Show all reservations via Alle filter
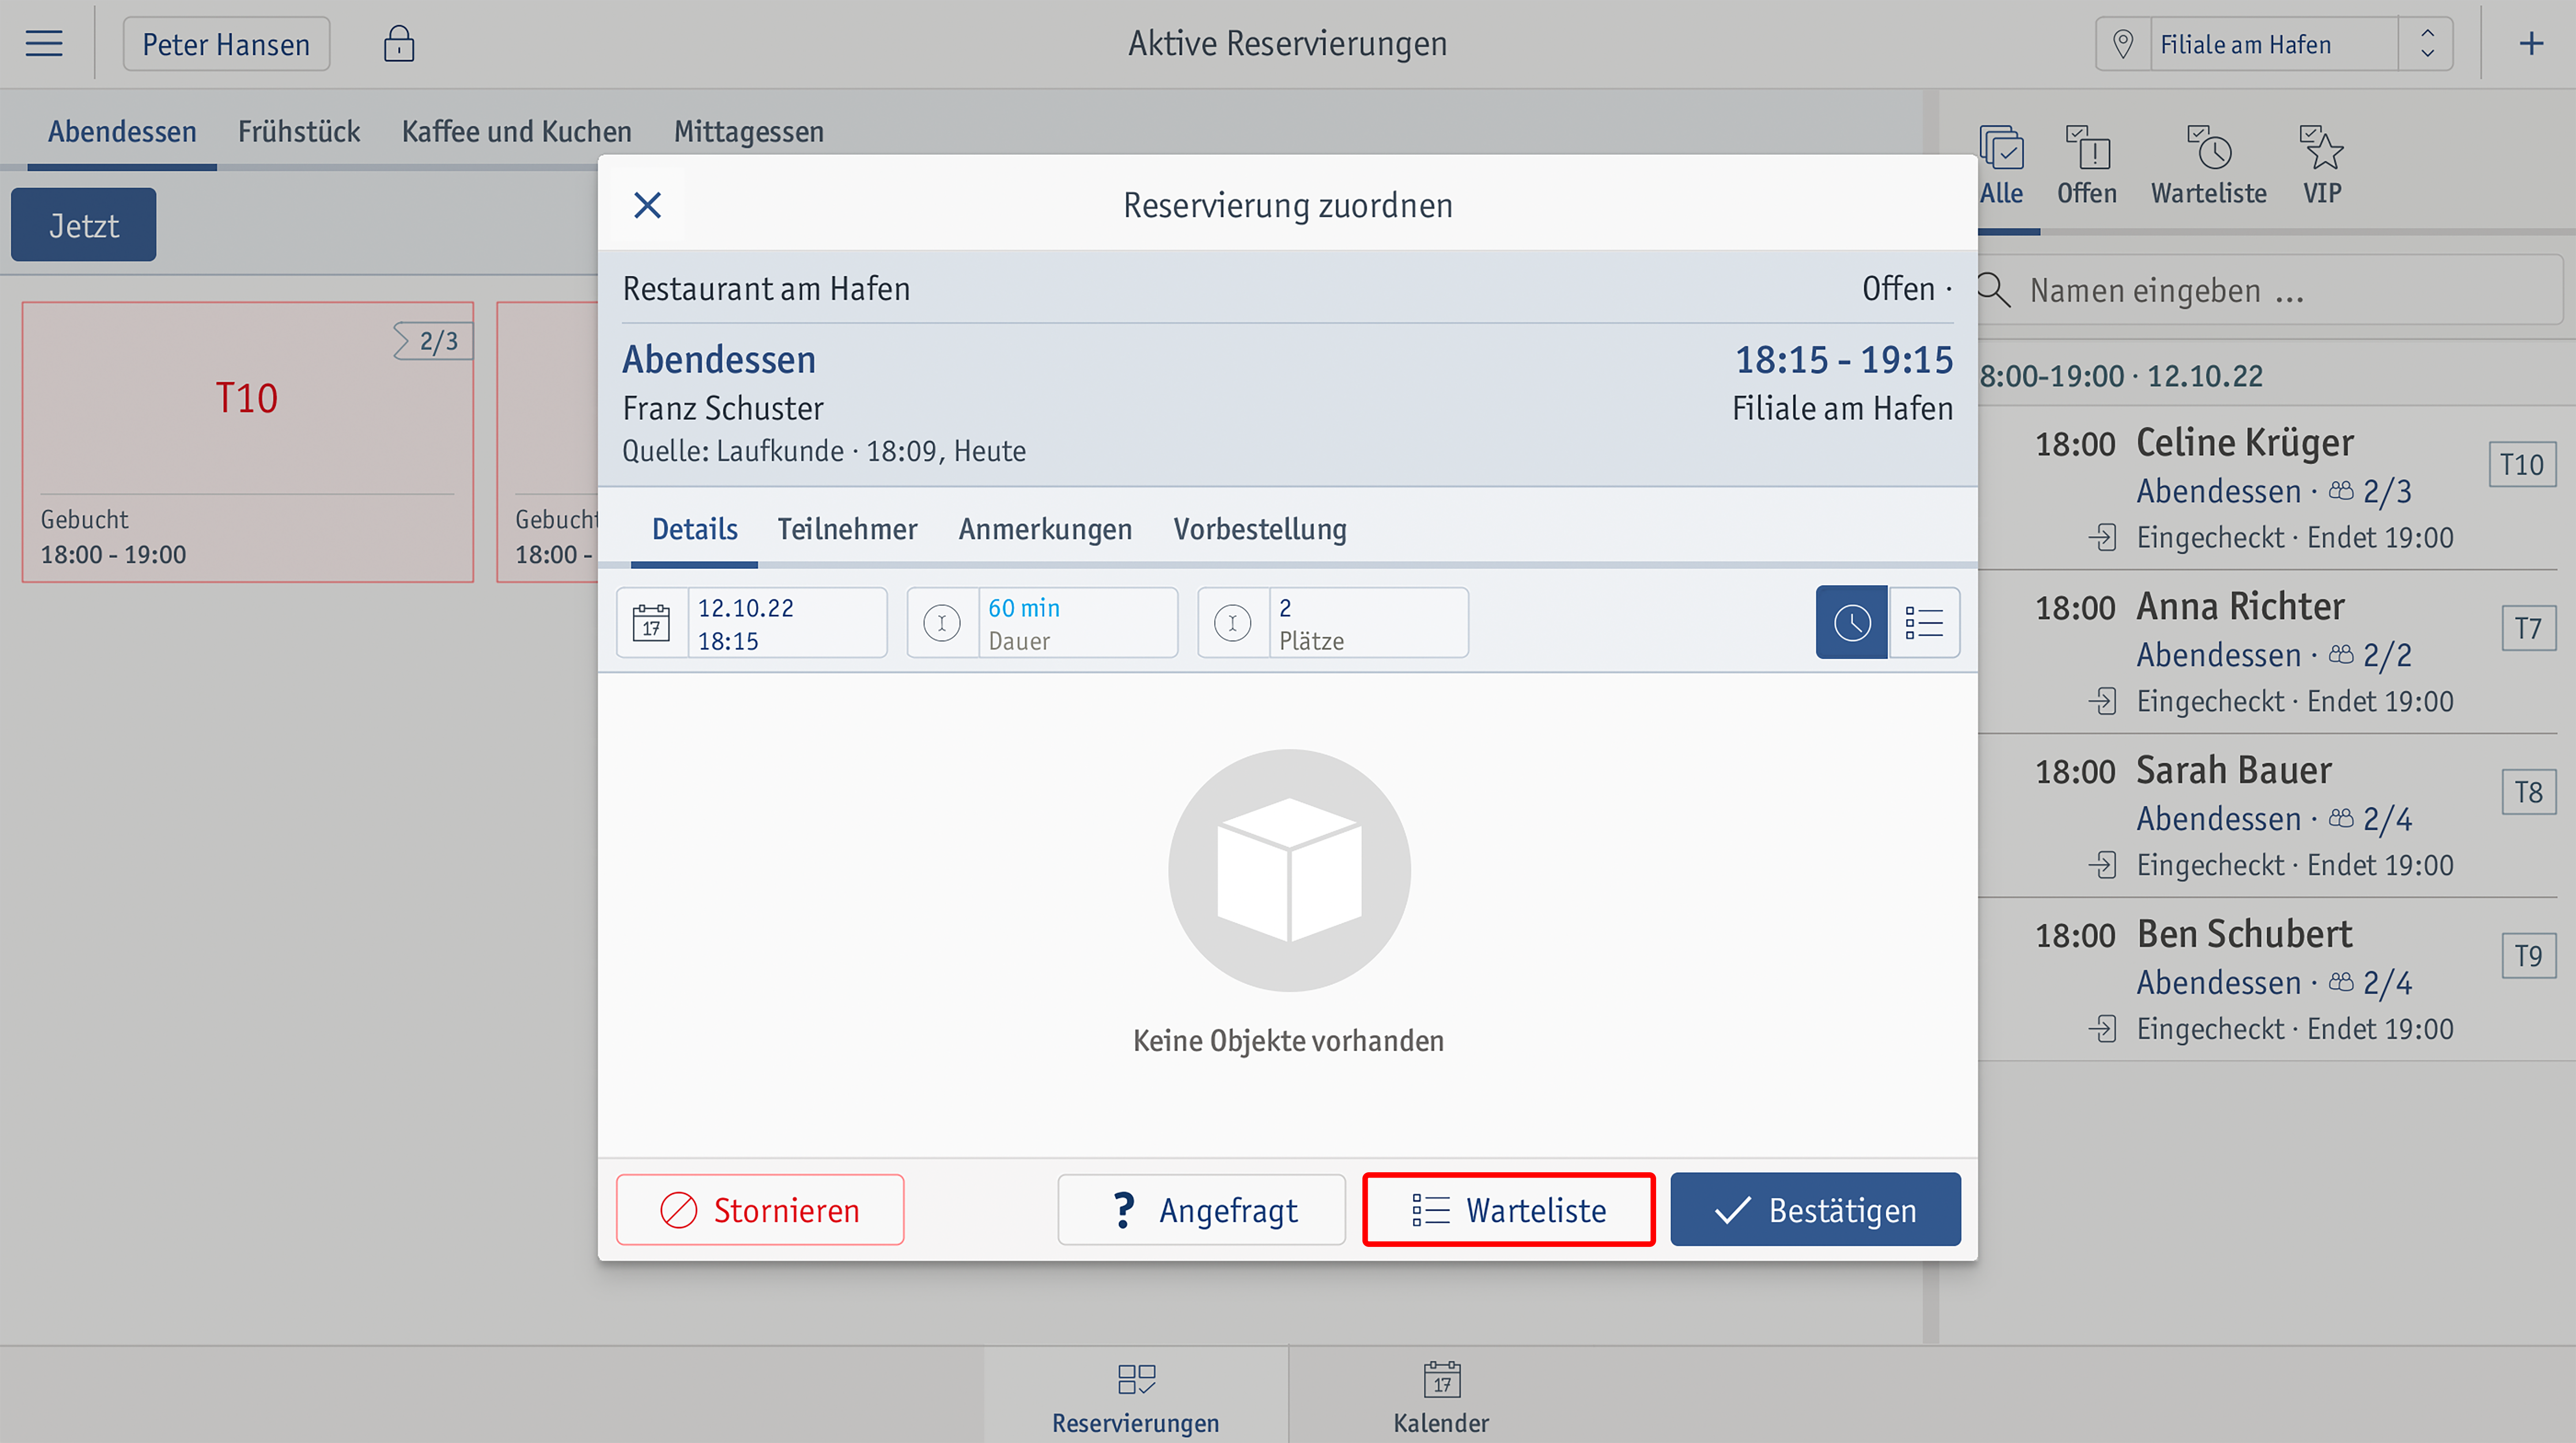 (2002, 166)
